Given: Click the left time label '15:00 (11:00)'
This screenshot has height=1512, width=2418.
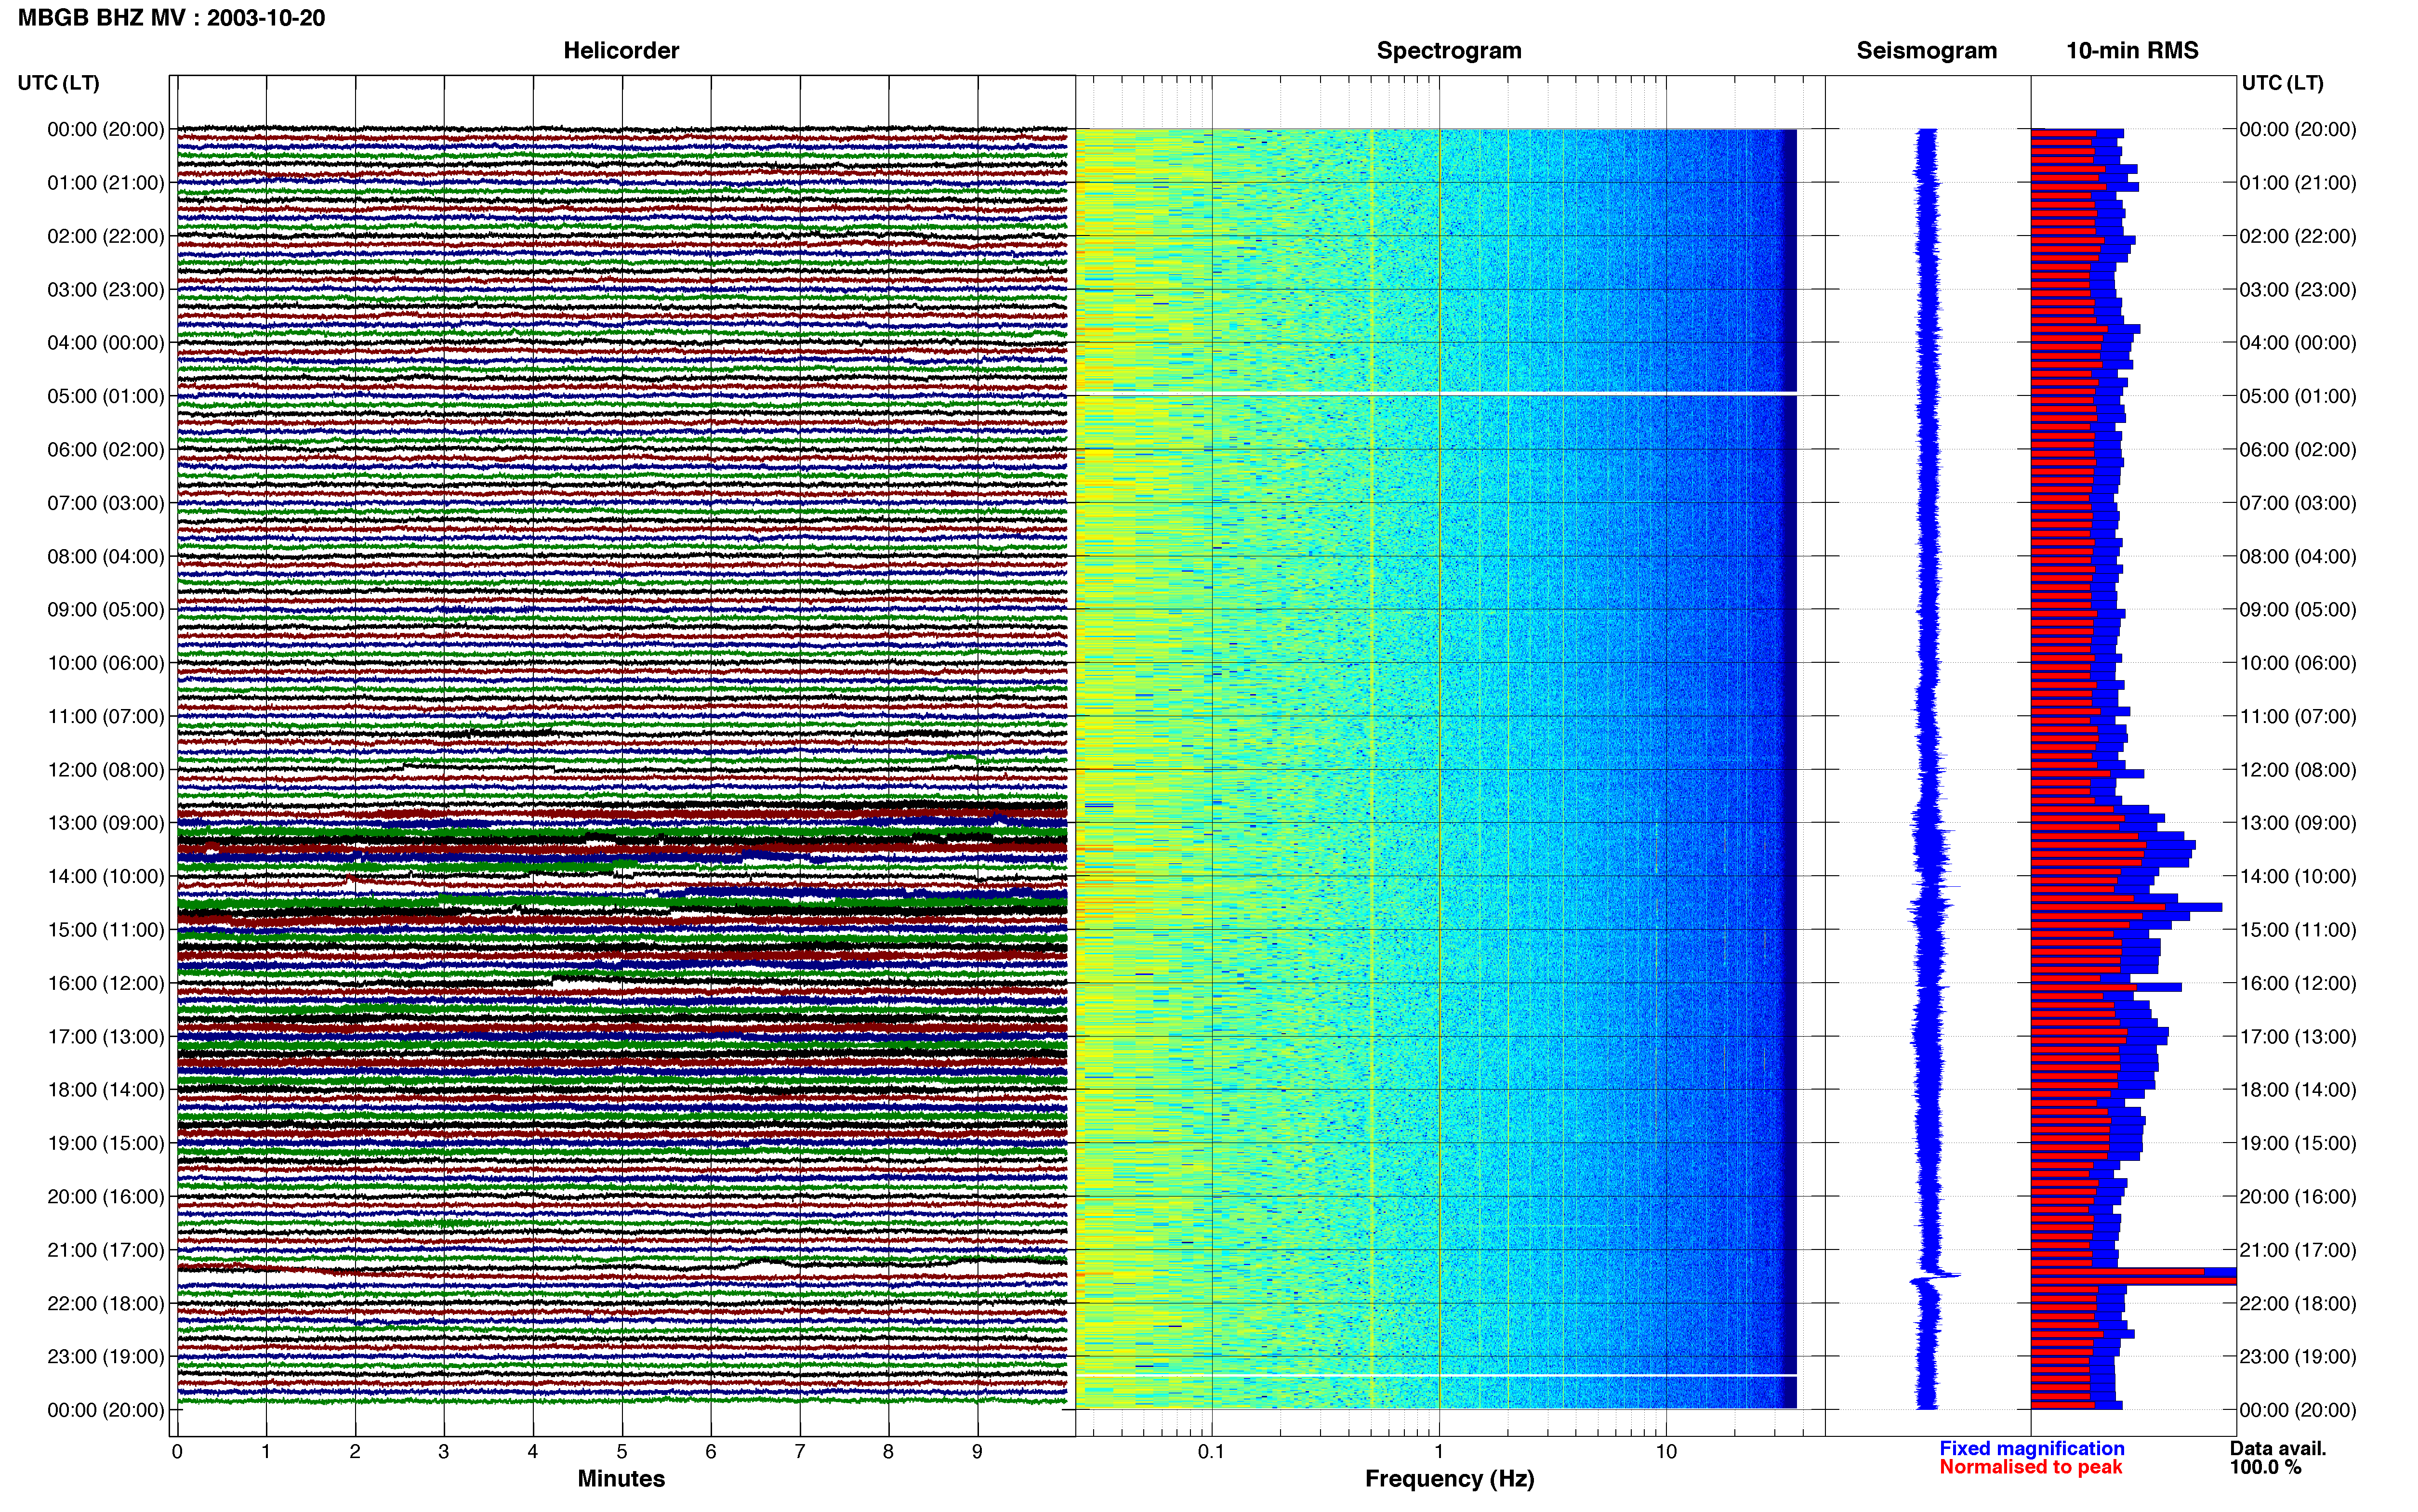Looking at the screenshot, I should (106, 930).
